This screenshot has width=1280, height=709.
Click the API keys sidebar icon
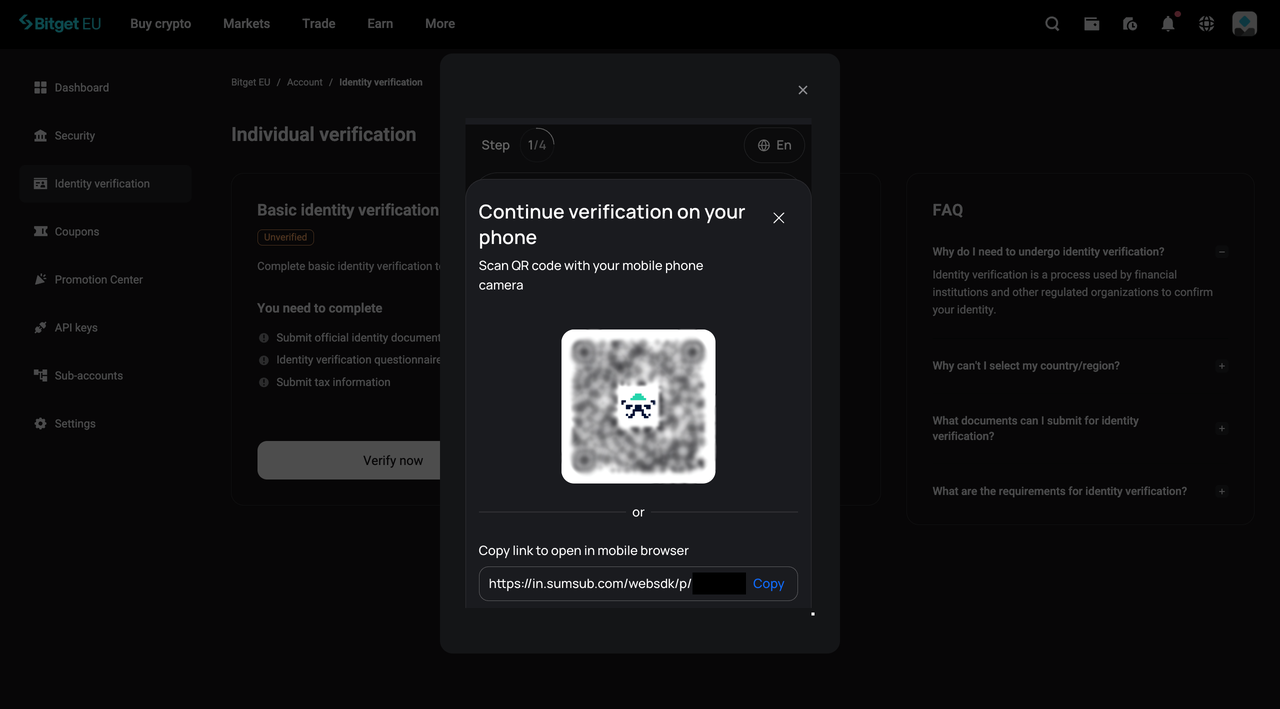(x=40, y=328)
